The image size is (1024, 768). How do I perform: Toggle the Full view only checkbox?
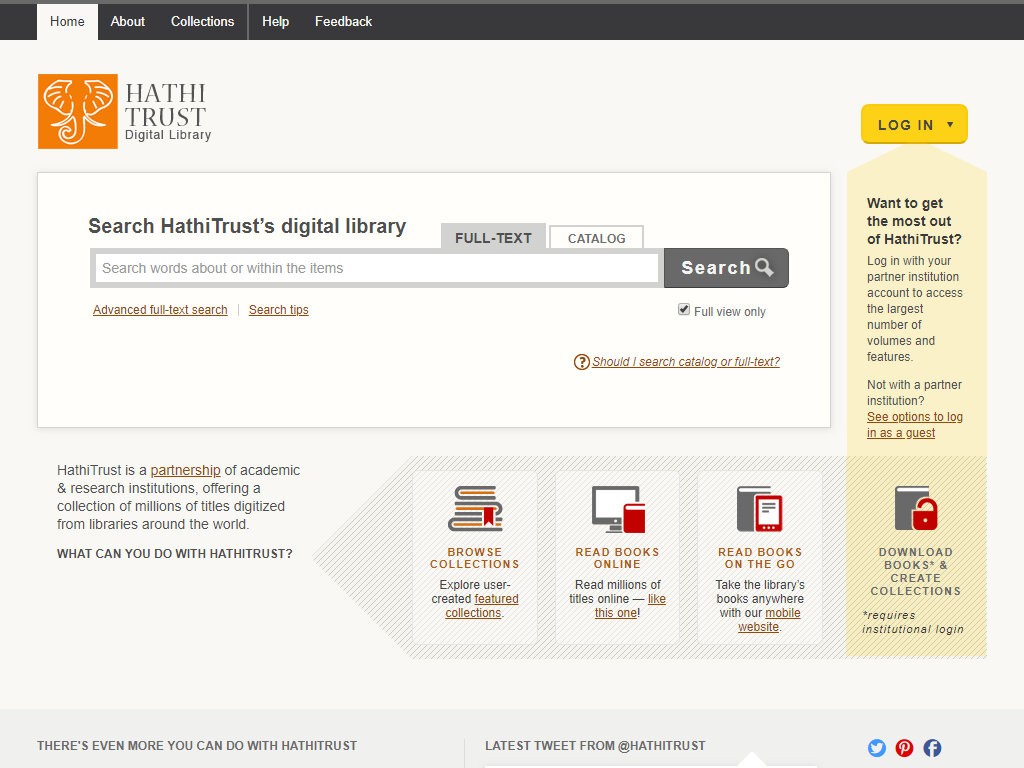pyautogui.click(x=684, y=310)
